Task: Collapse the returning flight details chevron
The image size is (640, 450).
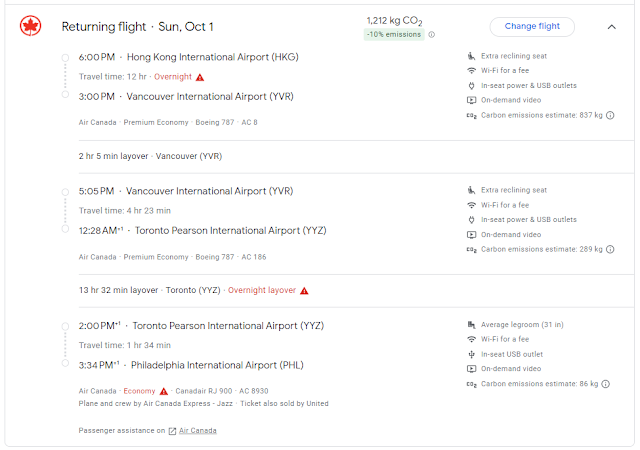Action: [x=611, y=27]
